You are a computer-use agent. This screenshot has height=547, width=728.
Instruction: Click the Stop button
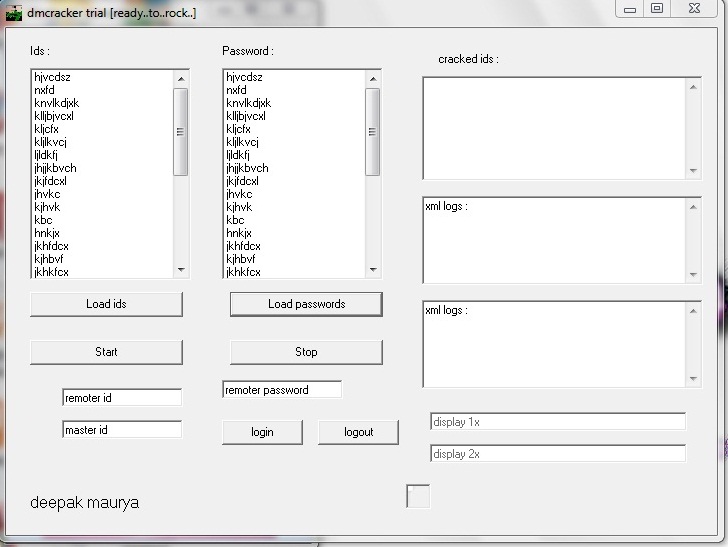tap(306, 352)
